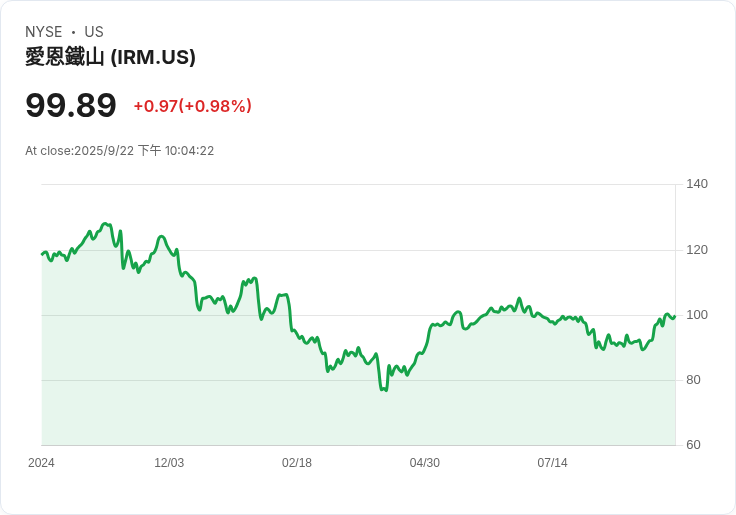Click the US market label
Viewport: 736px width, 515px height.
[94, 32]
